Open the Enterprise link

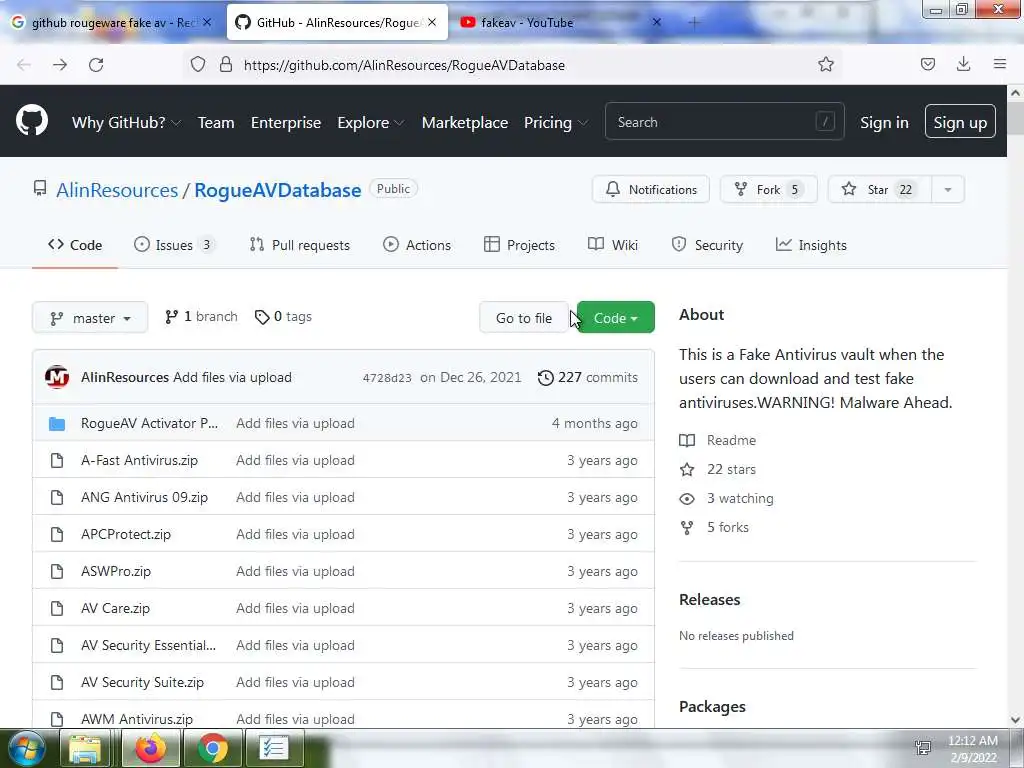pos(286,122)
